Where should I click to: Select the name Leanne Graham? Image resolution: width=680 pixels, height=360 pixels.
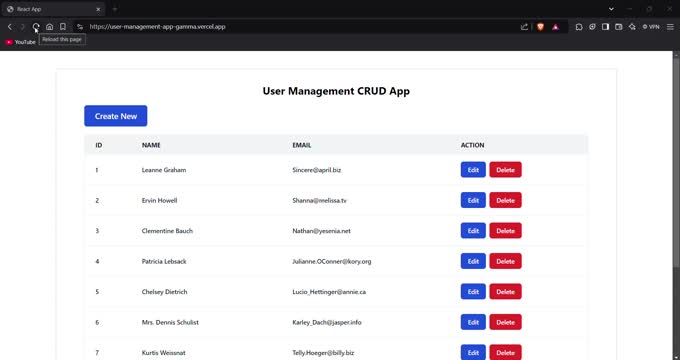coord(164,170)
